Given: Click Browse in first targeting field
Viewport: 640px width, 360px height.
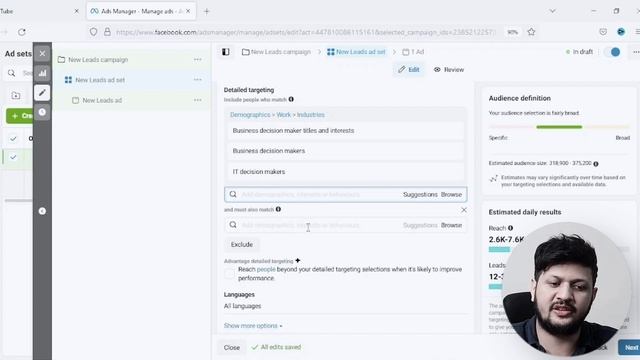Looking at the screenshot, I should point(451,195).
